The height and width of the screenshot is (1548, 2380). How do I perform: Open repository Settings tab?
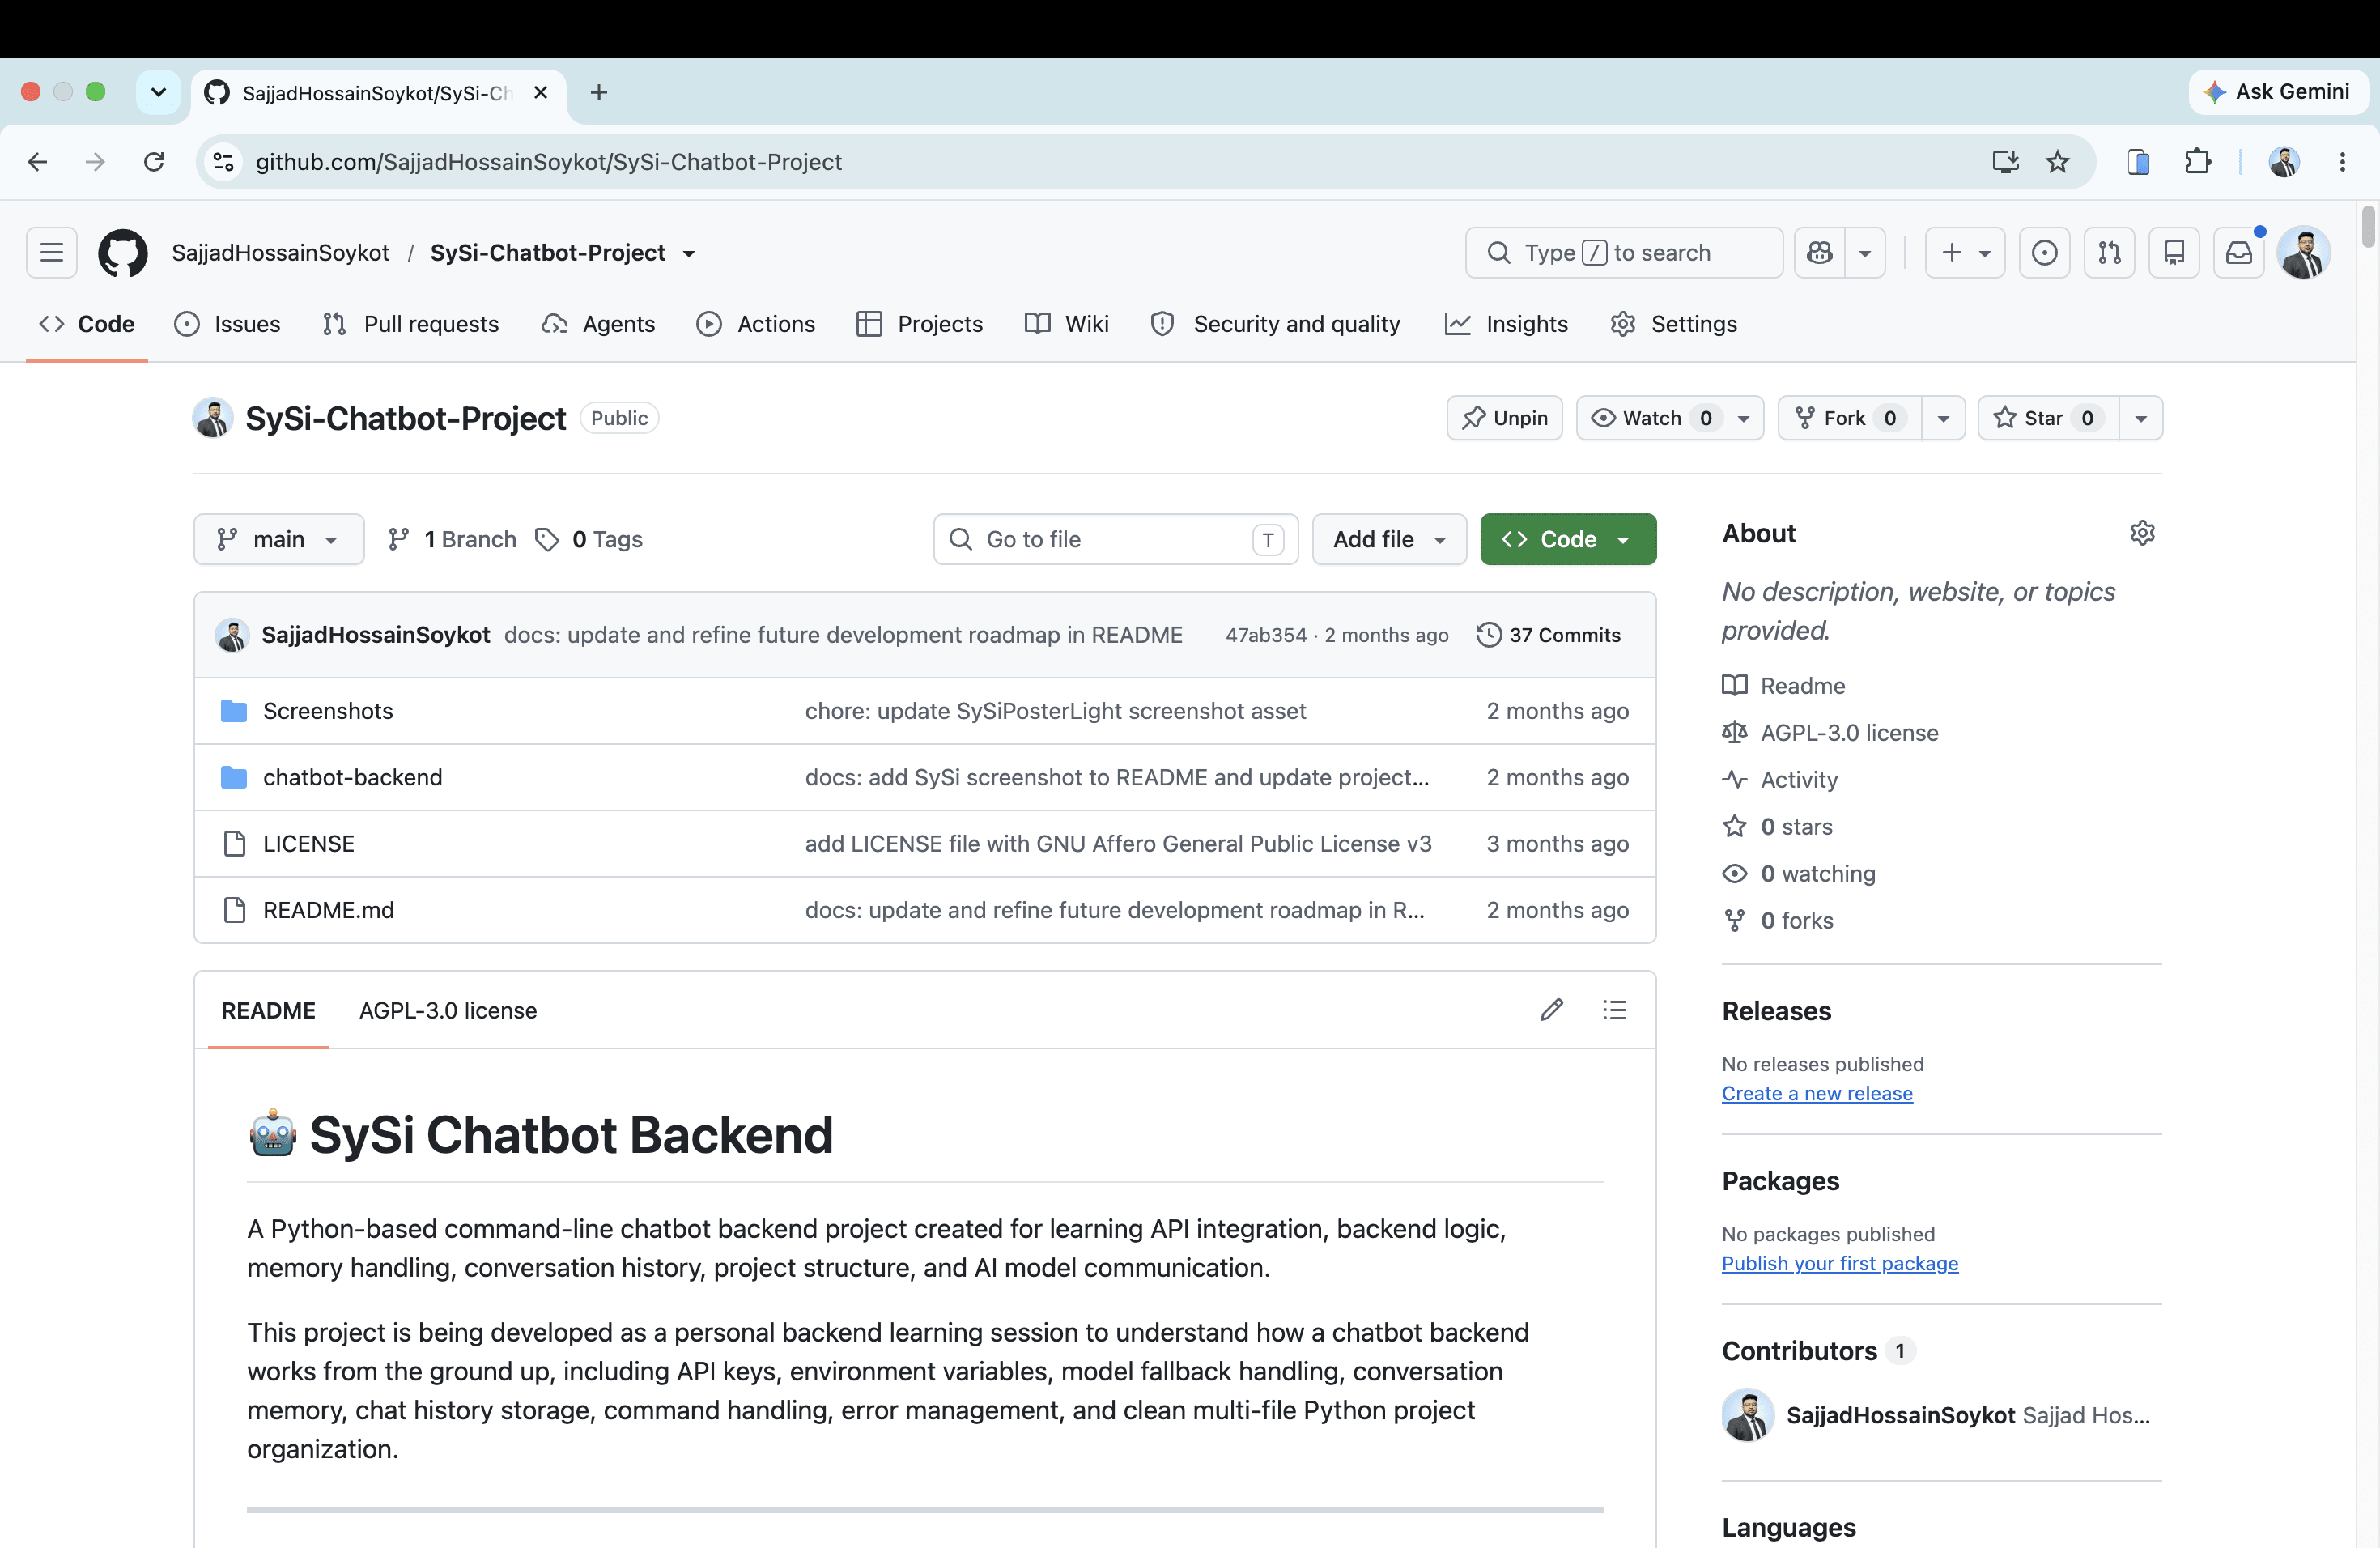(1674, 324)
